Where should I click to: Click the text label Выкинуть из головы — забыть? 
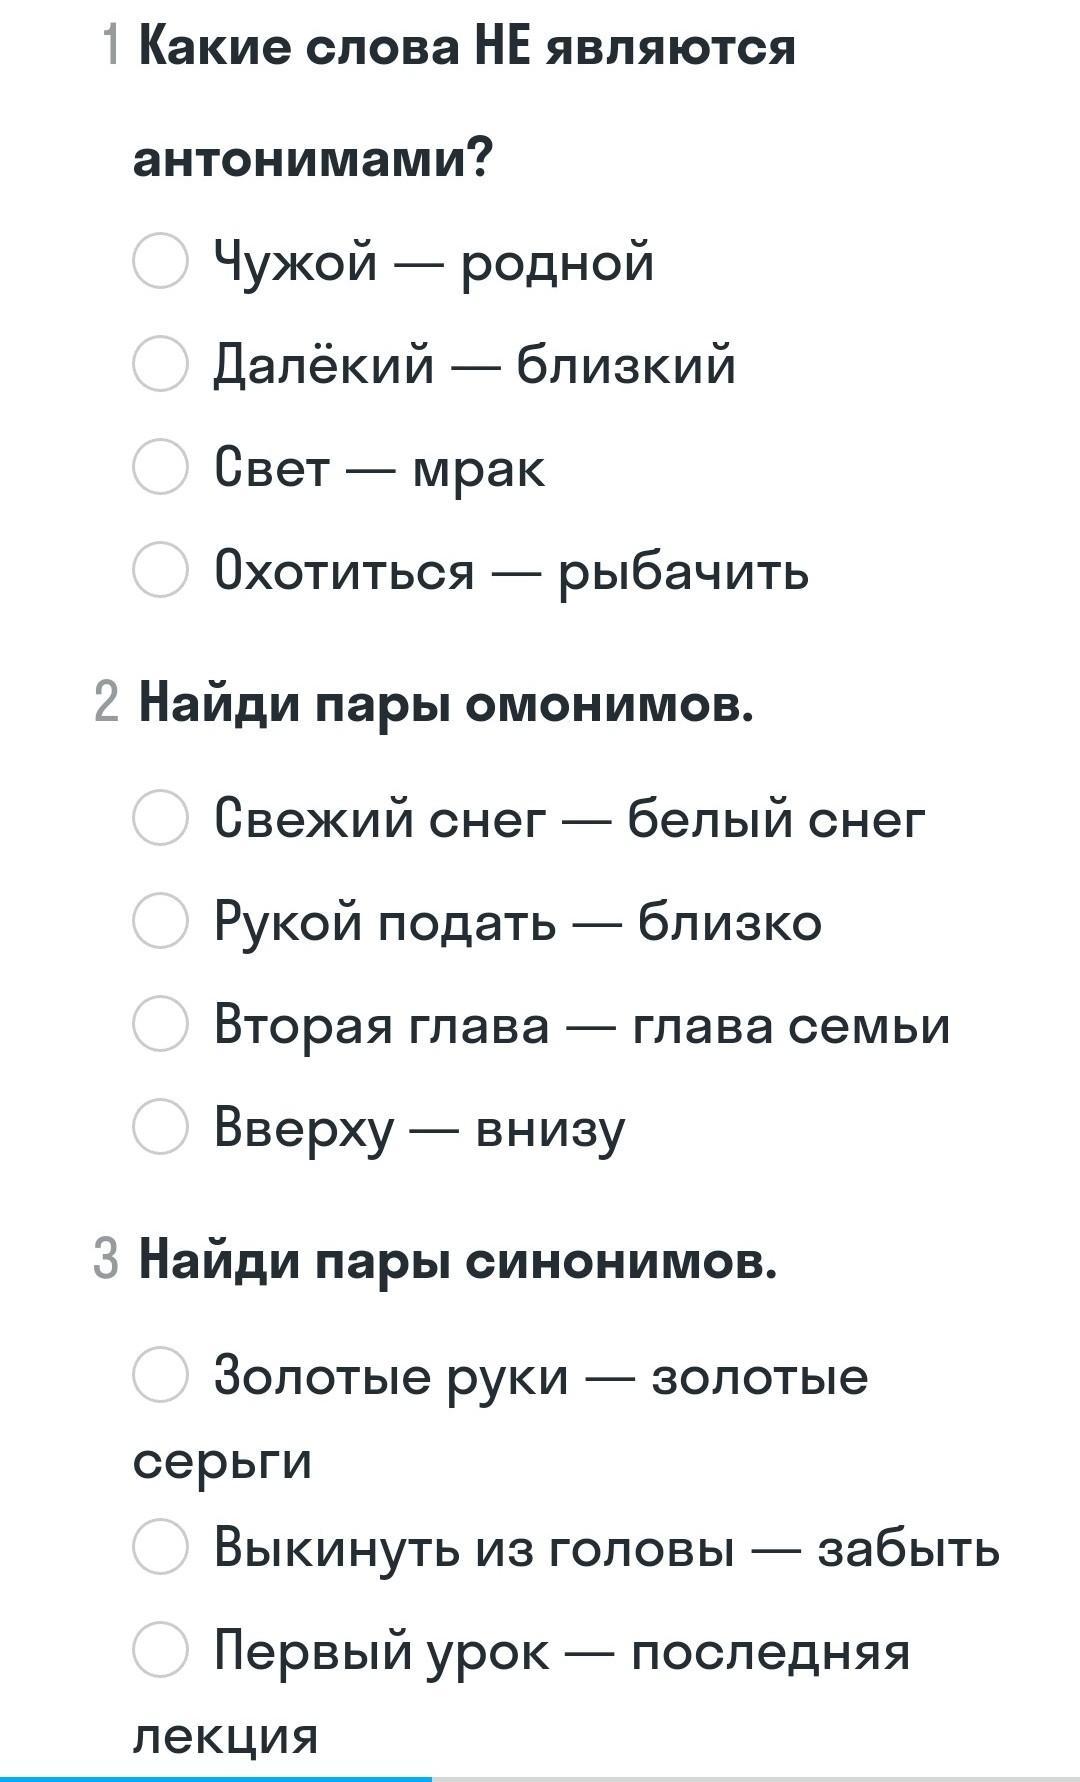click(606, 1549)
